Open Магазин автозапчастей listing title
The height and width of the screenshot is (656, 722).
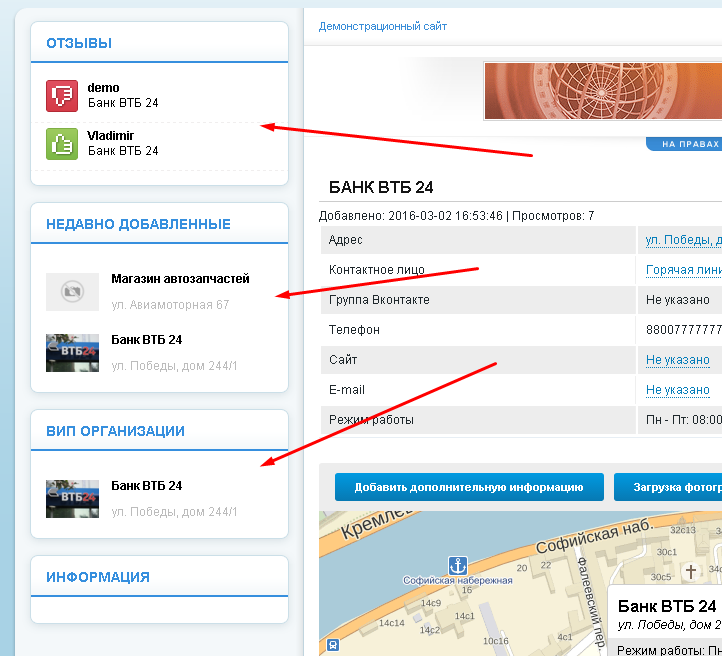pos(180,279)
